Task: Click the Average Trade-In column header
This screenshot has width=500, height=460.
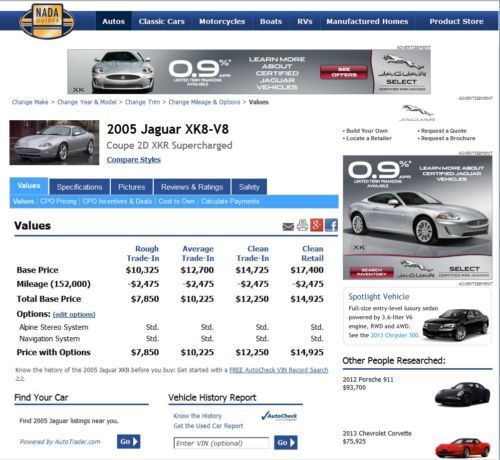Action: tap(198, 253)
